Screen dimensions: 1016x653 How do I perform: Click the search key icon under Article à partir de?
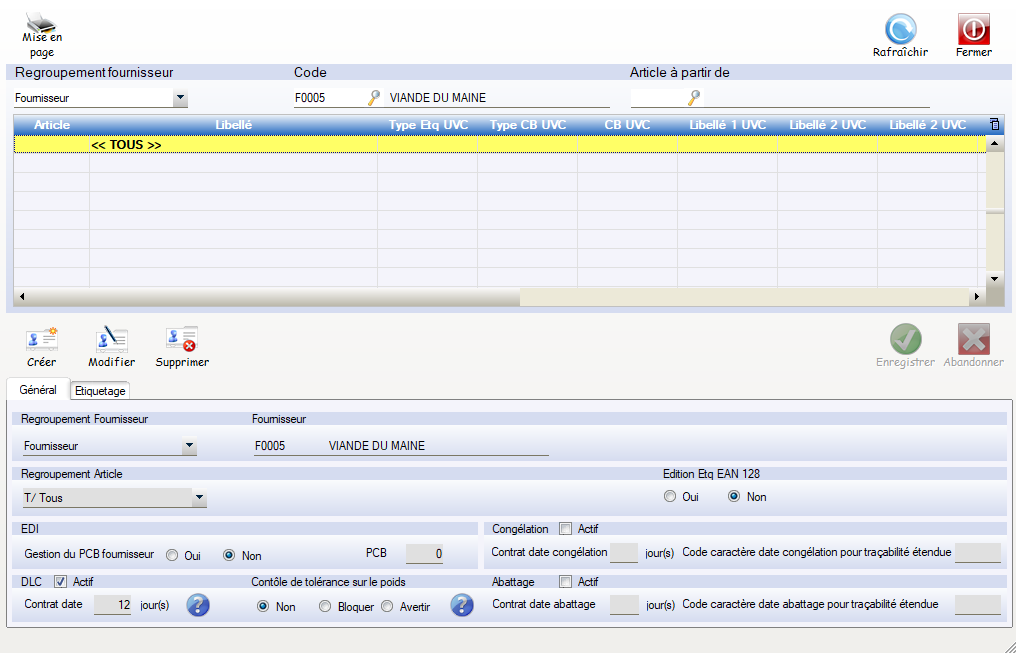point(693,98)
